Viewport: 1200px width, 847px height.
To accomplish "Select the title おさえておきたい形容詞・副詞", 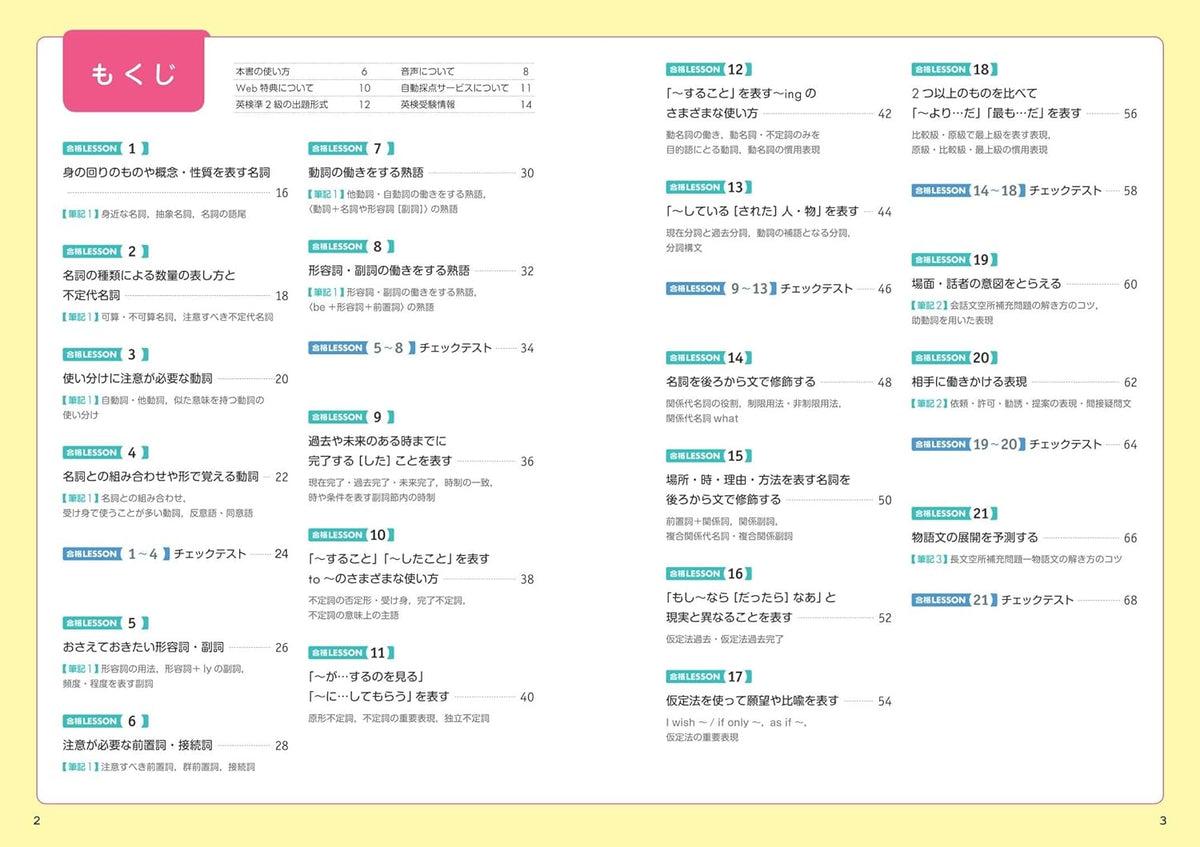I will click(x=143, y=648).
